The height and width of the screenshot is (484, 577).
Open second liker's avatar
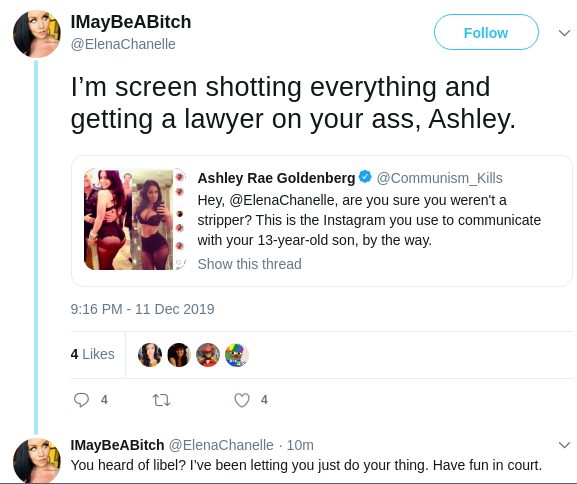pos(179,355)
